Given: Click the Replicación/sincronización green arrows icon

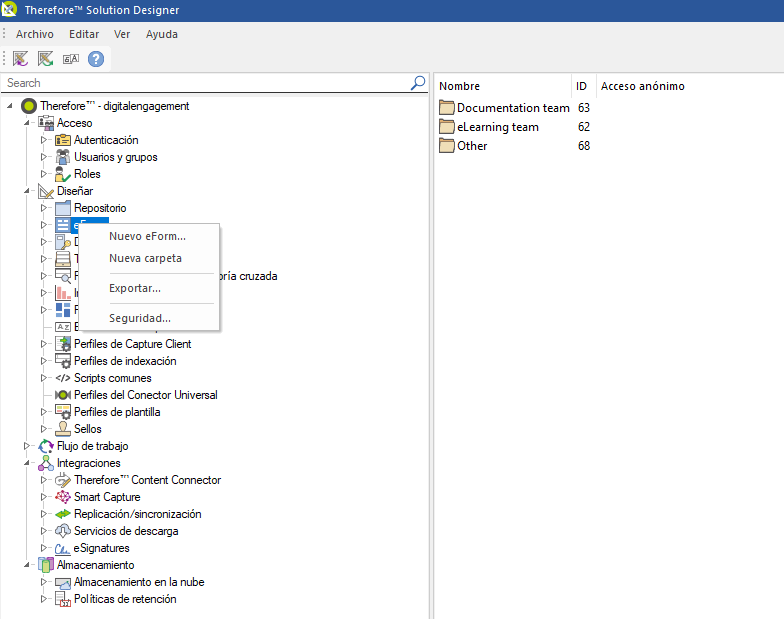Looking at the screenshot, I should 63,514.
